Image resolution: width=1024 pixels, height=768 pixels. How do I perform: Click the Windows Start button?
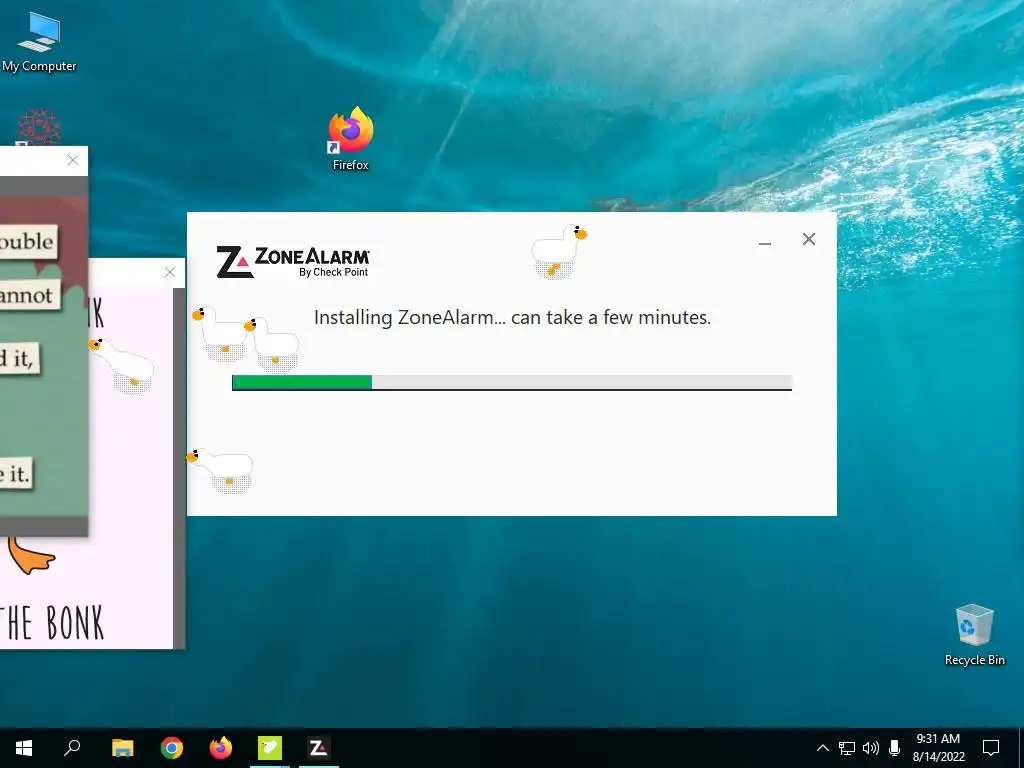[x=24, y=748]
